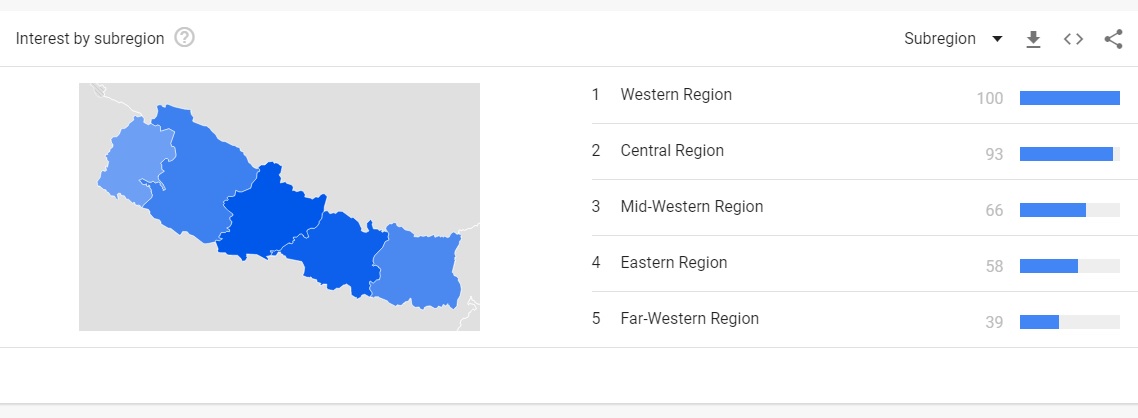
Task: Click the Mid-Western Region interest bar
Action: click(x=1053, y=210)
